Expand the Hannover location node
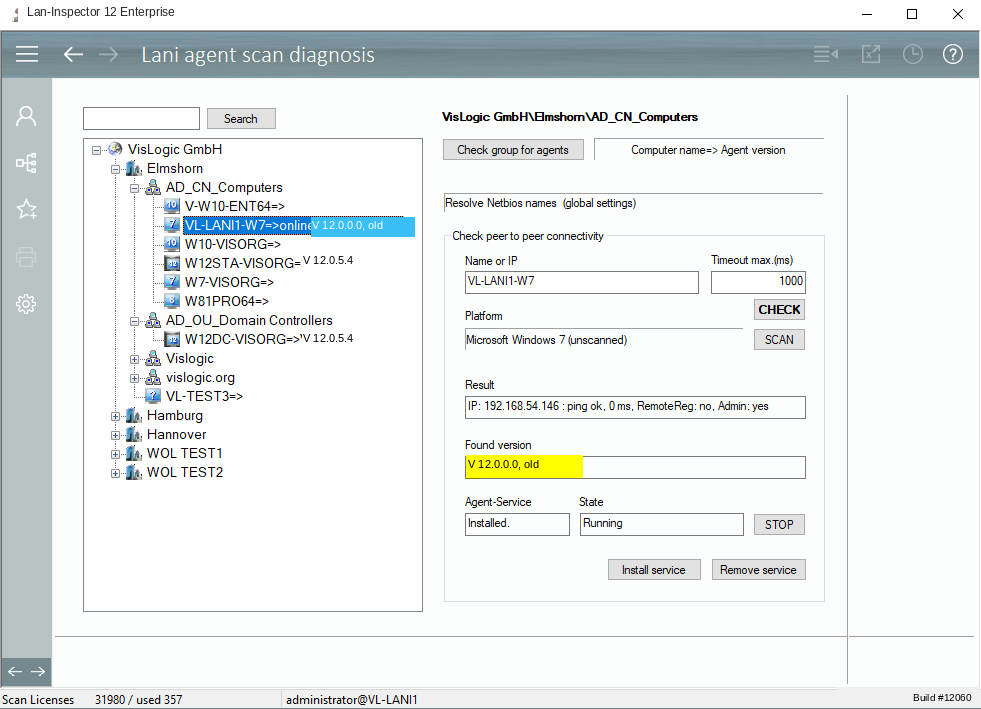Image resolution: width=981 pixels, height=709 pixels. point(115,436)
